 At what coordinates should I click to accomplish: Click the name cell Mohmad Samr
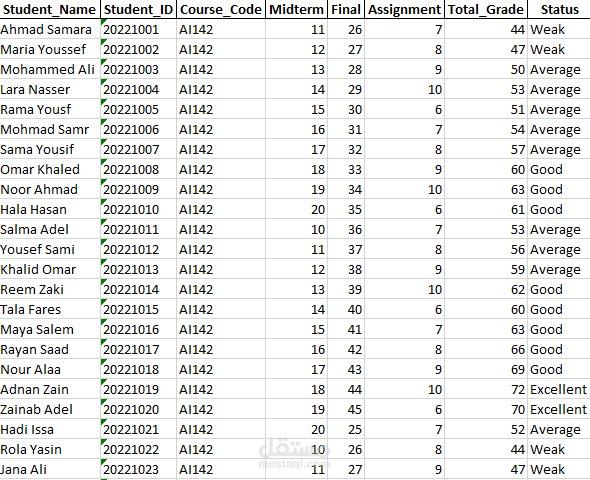click(50, 129)
